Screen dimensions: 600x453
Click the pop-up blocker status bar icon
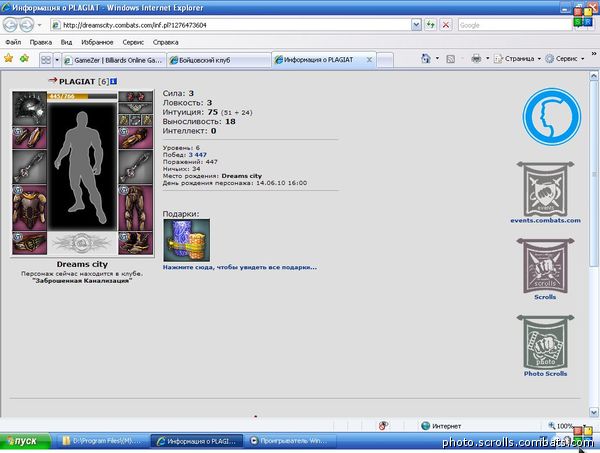pyautogui.click(x=383, y=425)
